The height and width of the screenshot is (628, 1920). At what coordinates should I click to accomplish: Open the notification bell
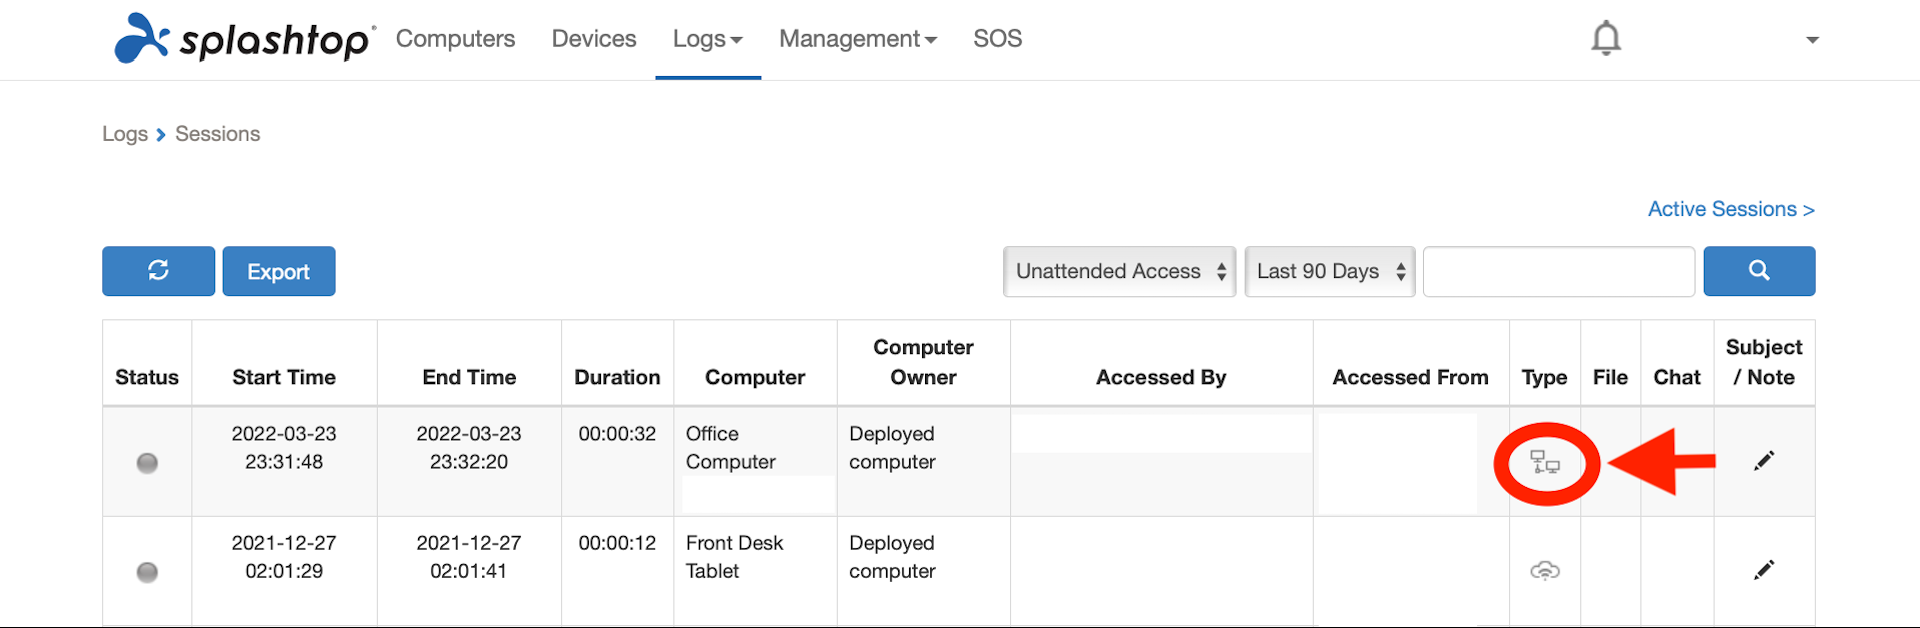click(x=1606, y=38)
